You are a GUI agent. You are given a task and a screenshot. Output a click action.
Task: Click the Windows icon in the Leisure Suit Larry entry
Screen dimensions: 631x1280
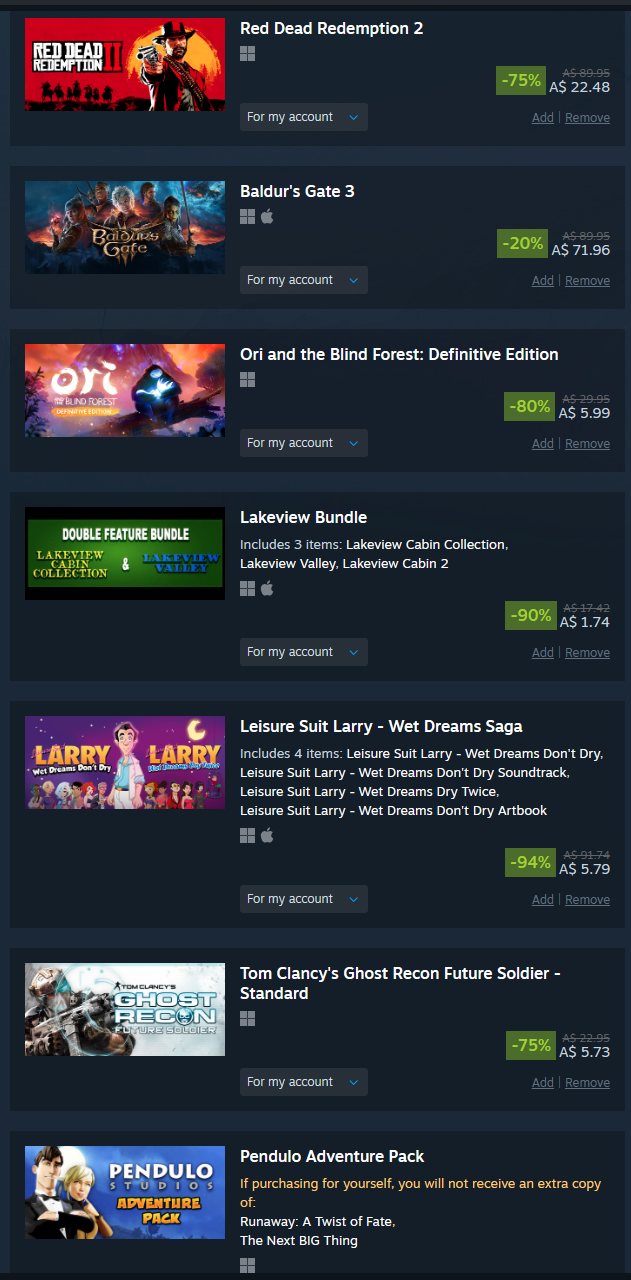pos(248,835)
